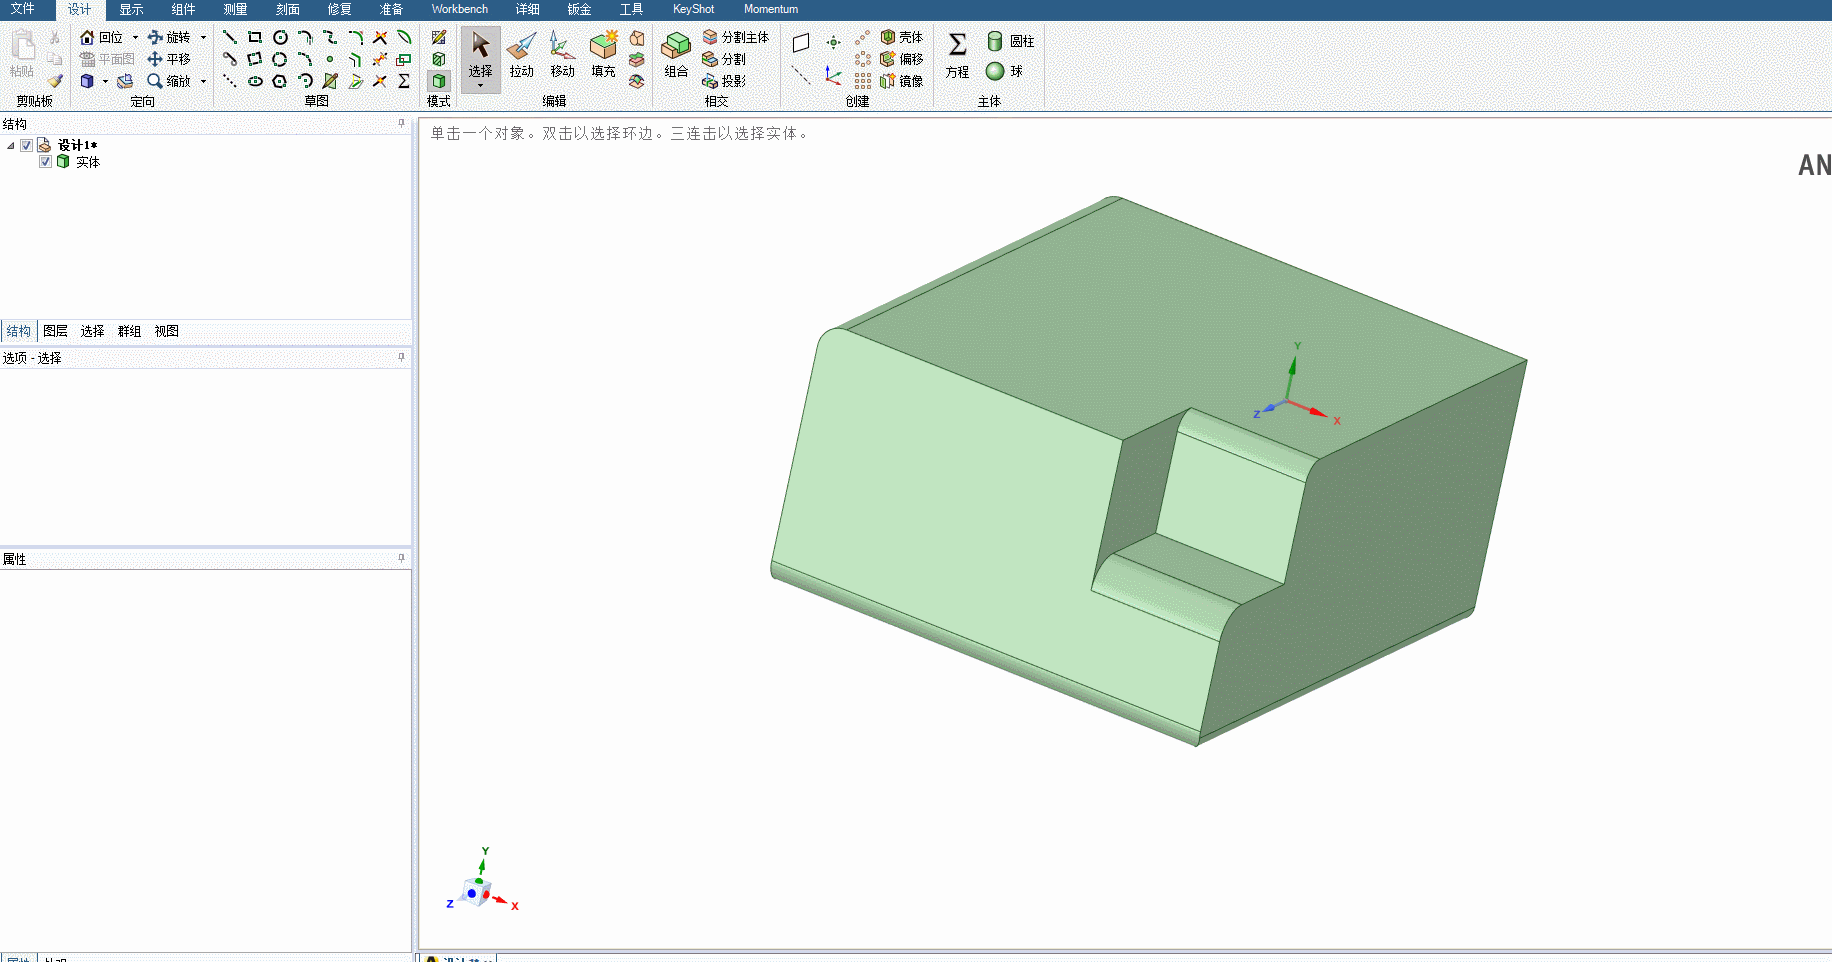Choose the 镜像 mirror tool
Image resolution: width=1832 pixels, height=962 pixels.
(901, 81)
